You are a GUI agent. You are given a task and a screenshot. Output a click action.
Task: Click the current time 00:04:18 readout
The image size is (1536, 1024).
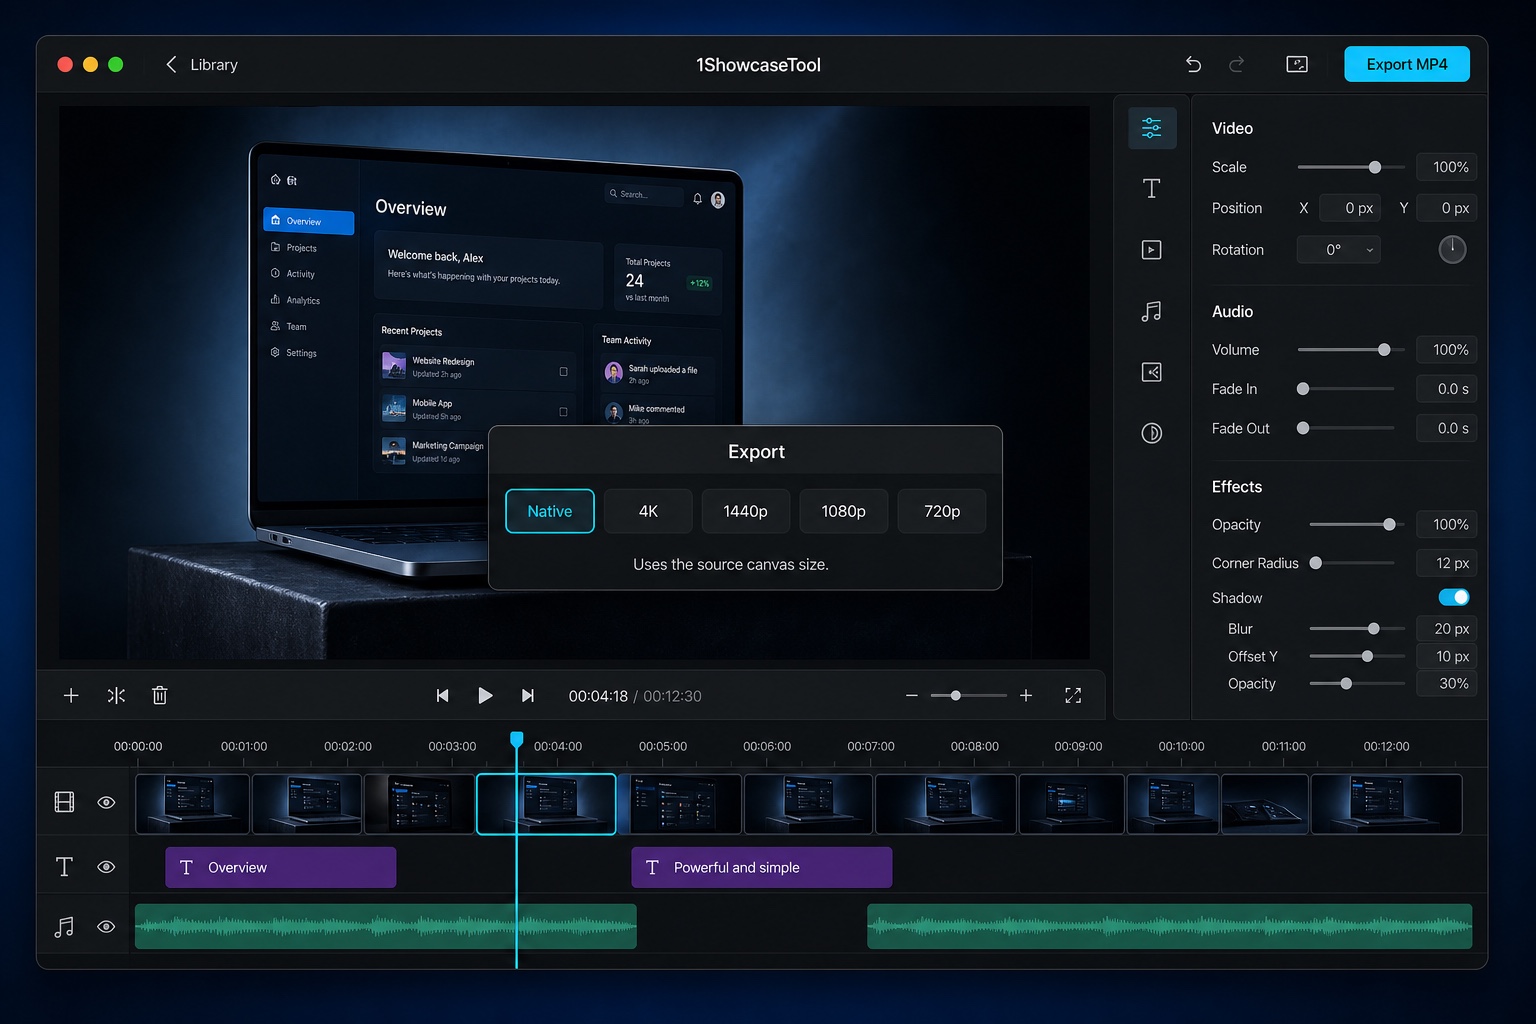point(598,696)
